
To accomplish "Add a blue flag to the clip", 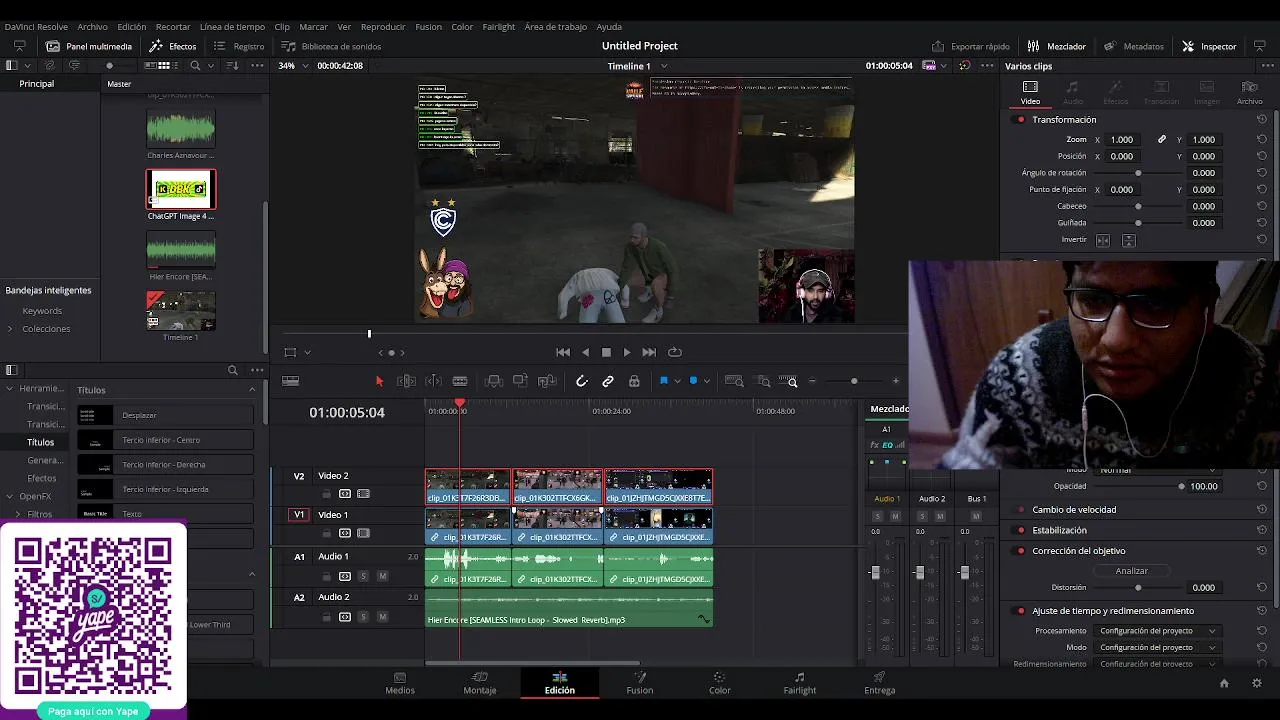I will click(663, 381).
